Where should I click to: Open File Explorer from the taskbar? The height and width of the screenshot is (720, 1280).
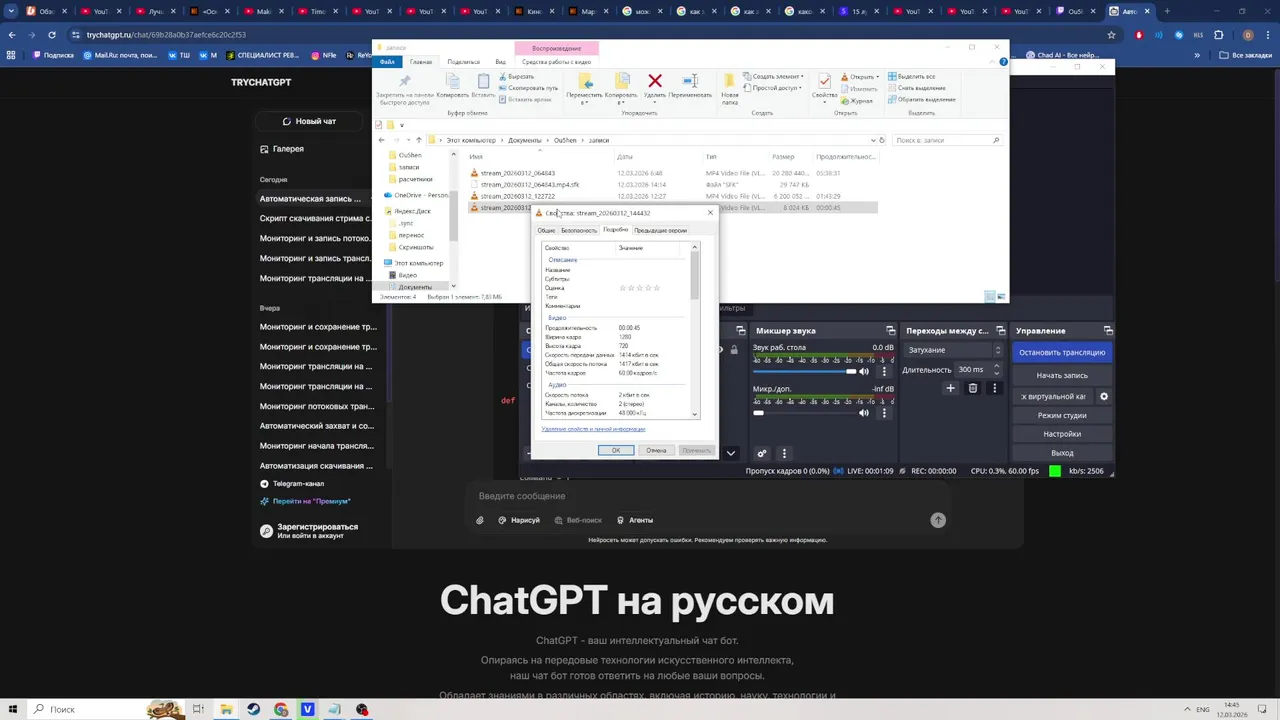point(226,709)
